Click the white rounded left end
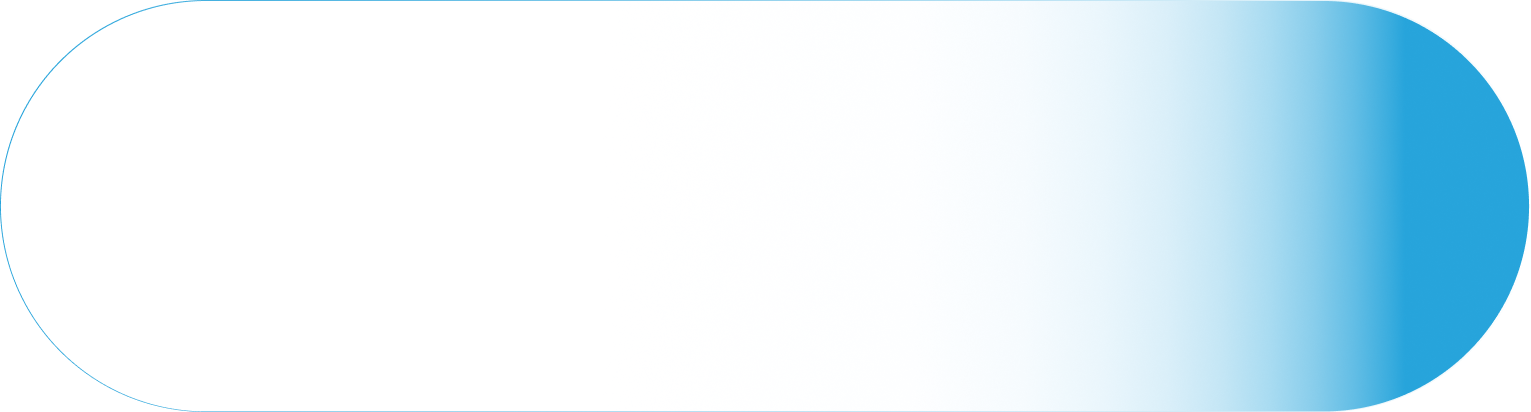Image resolution: width=1531 pixels, height=412 pixels. 100,206
